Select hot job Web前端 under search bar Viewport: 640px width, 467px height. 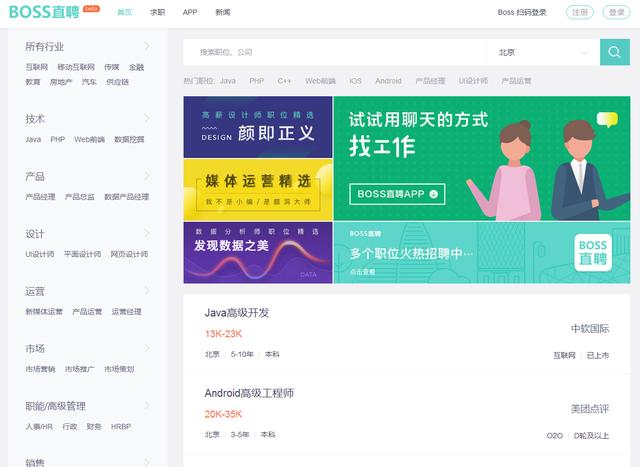[x=320, y=81]
